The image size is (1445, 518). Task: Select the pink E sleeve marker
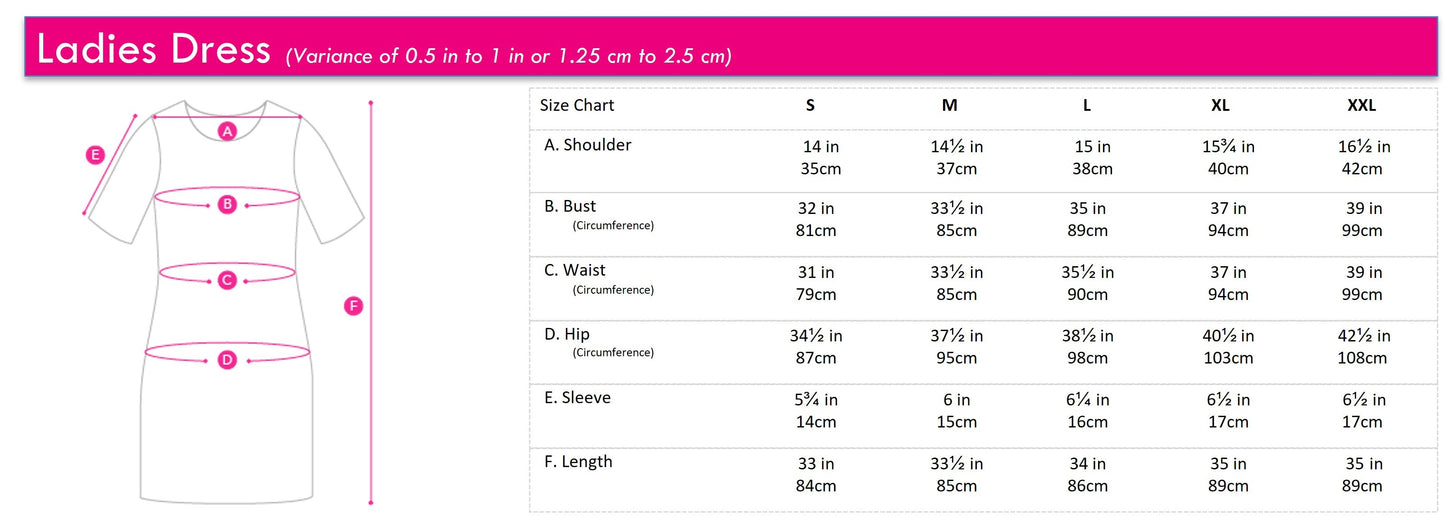point(95,155)
